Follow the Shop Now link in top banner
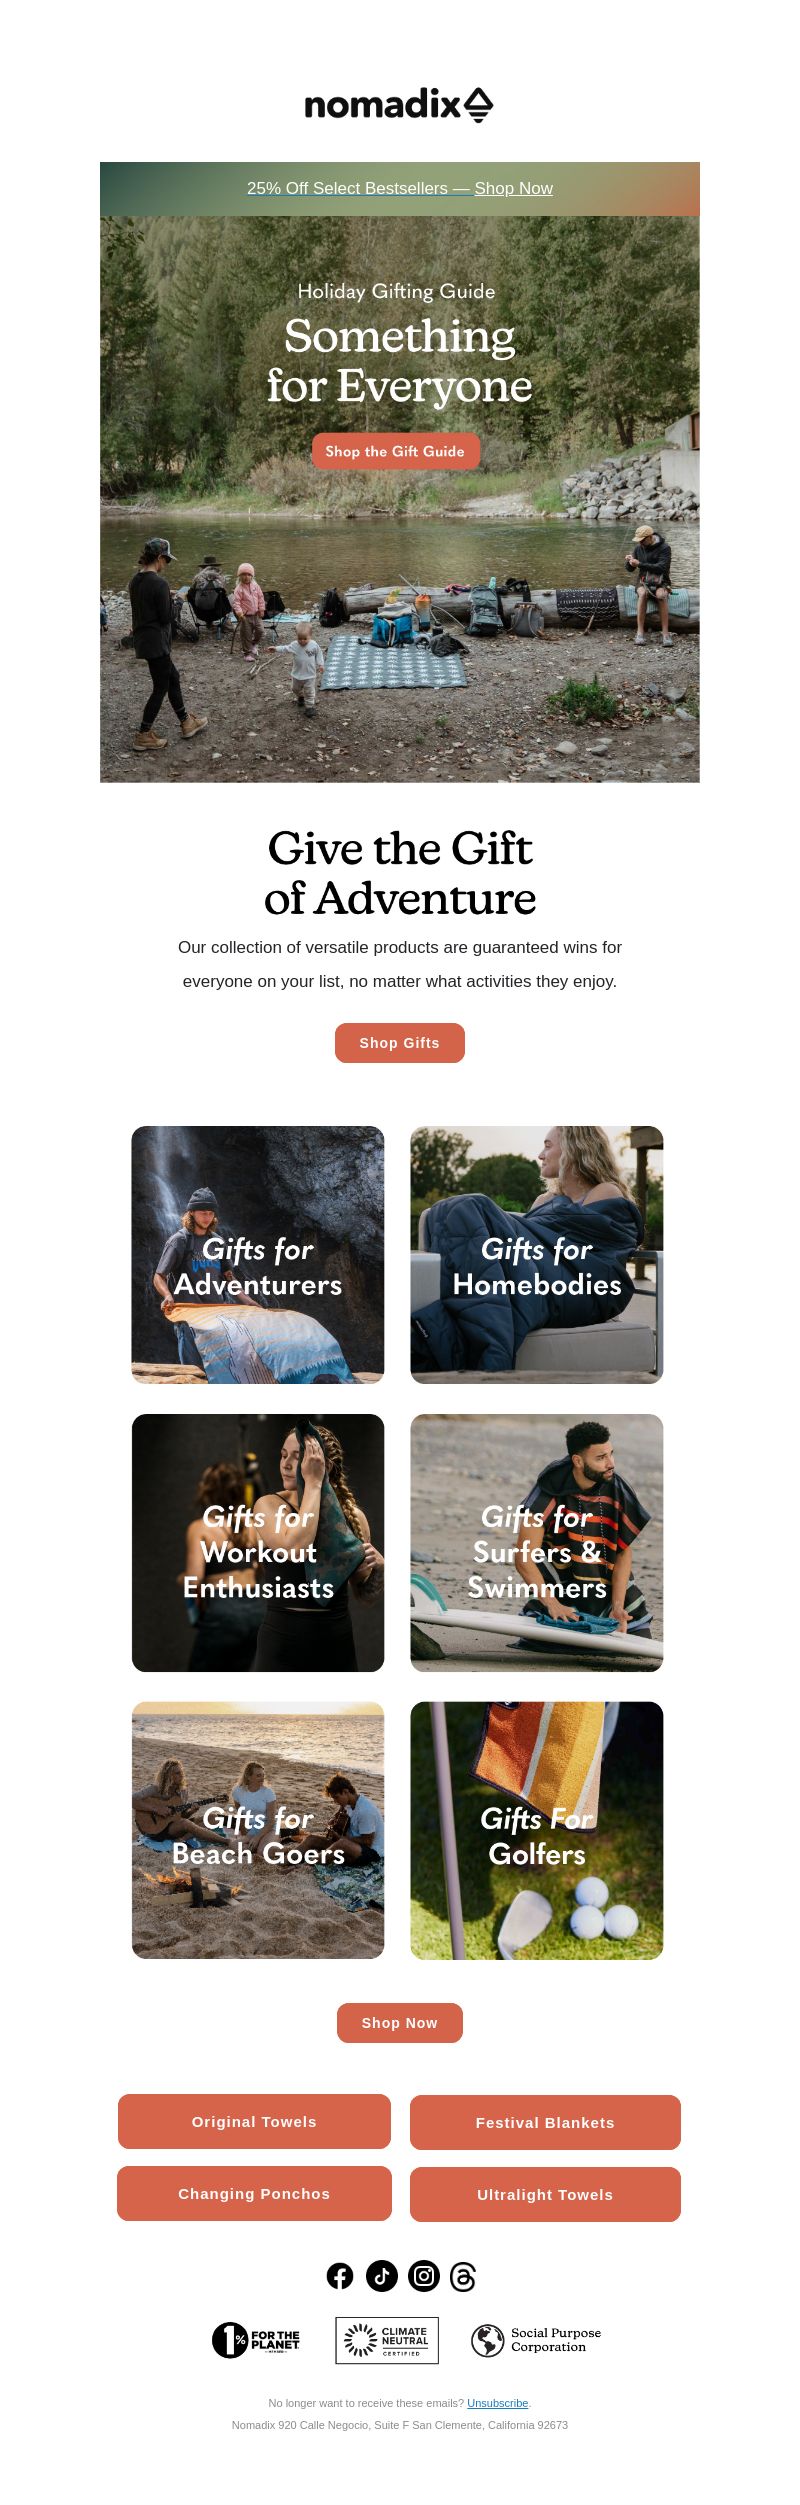The width and height of the screenshot is (800, 2505). (513, 188)
